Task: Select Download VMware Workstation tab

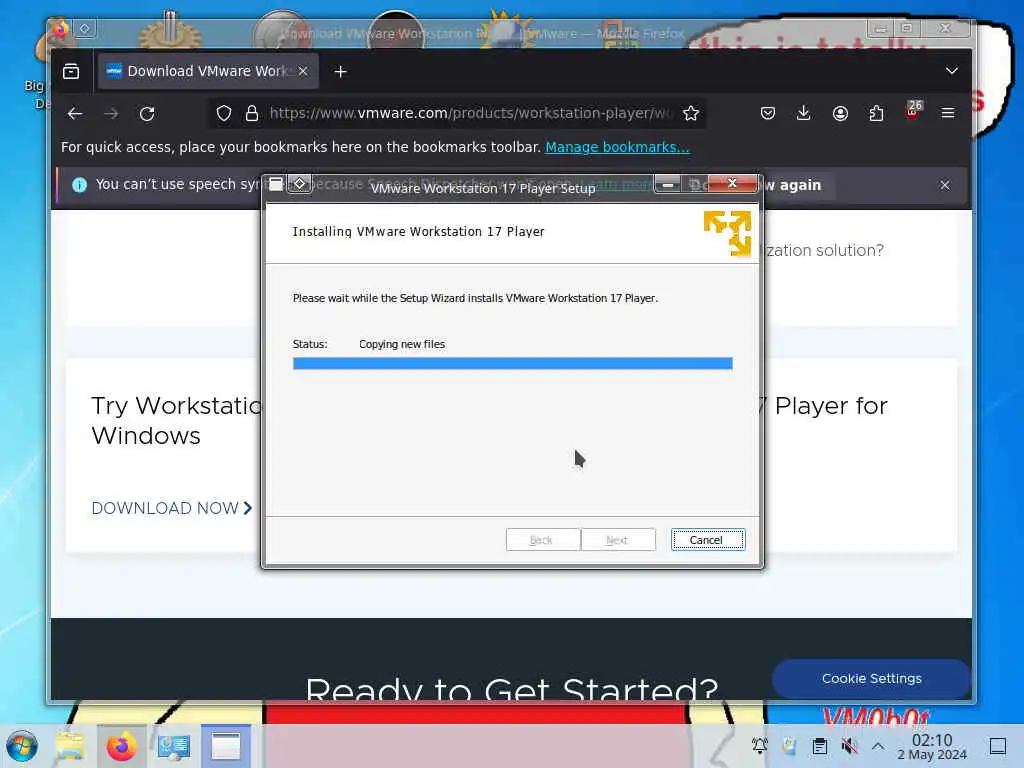Action: point(208,71)
